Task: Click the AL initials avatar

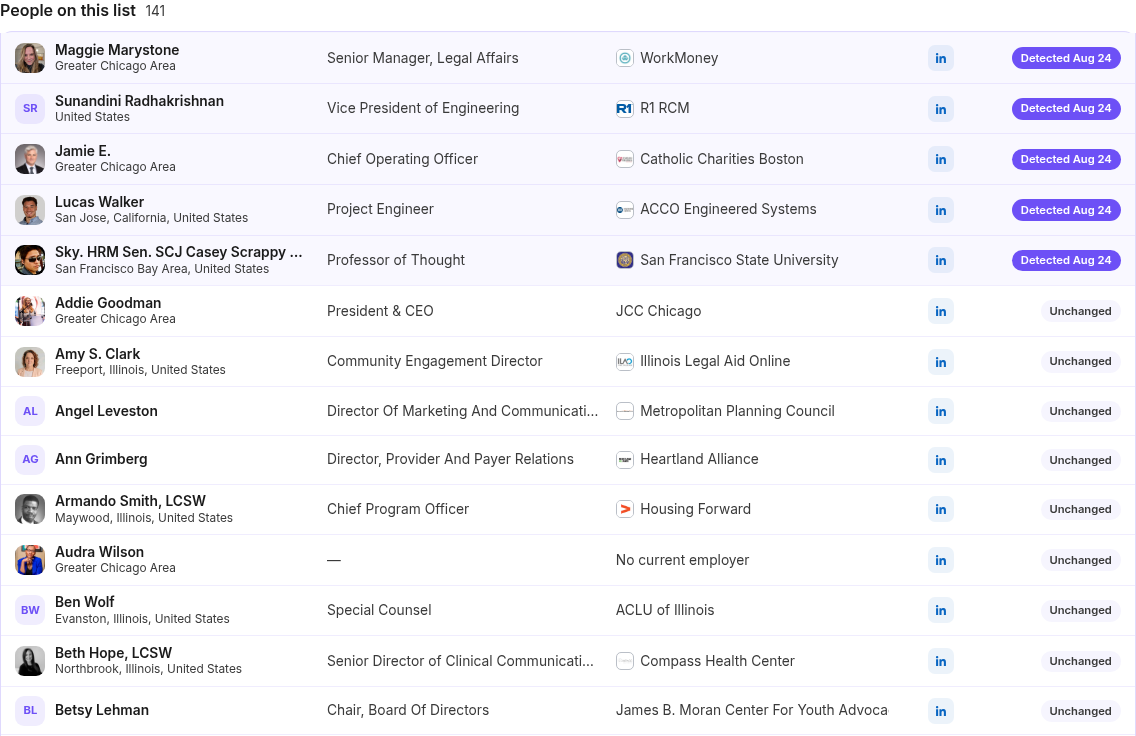Action: pos(30,411)
